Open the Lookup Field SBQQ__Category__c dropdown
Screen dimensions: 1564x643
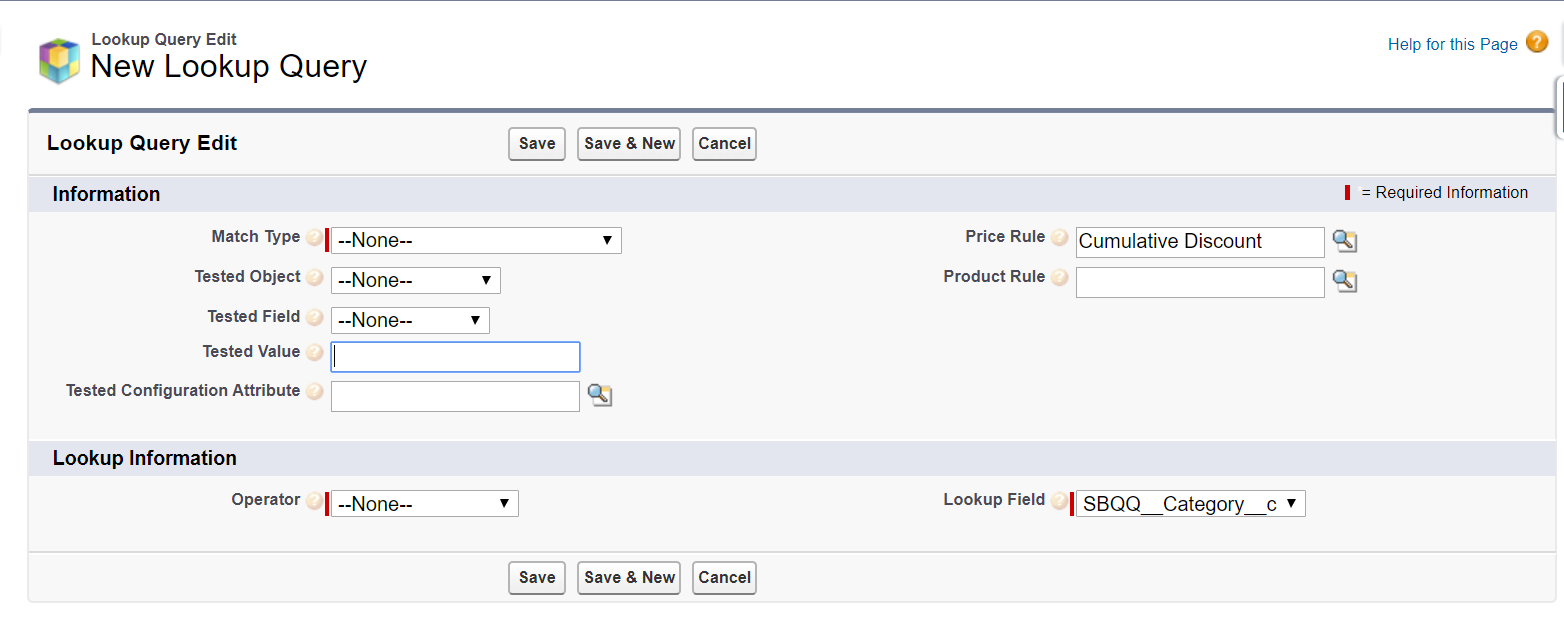point(1190,504)
